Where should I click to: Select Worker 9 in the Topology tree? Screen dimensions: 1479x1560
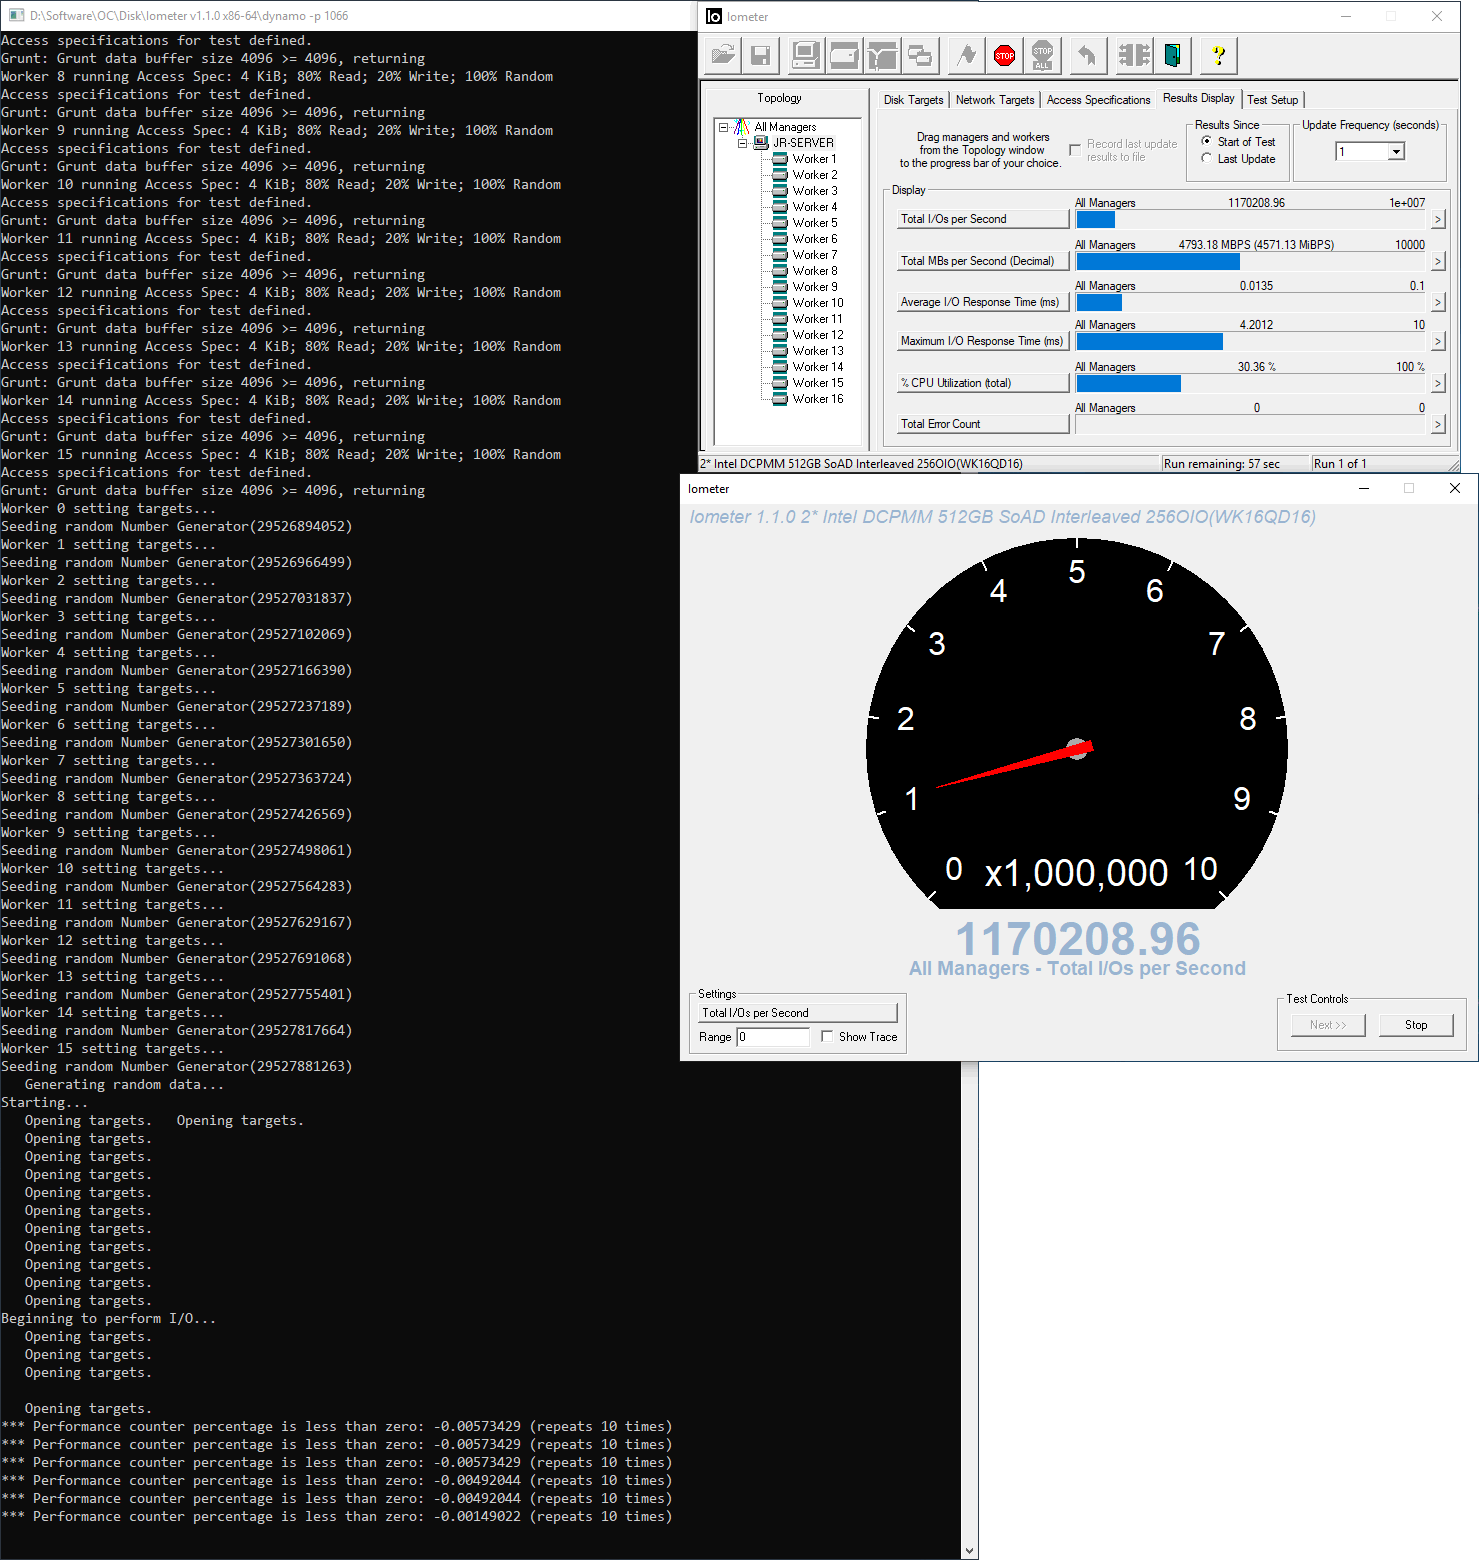(815, 287)
